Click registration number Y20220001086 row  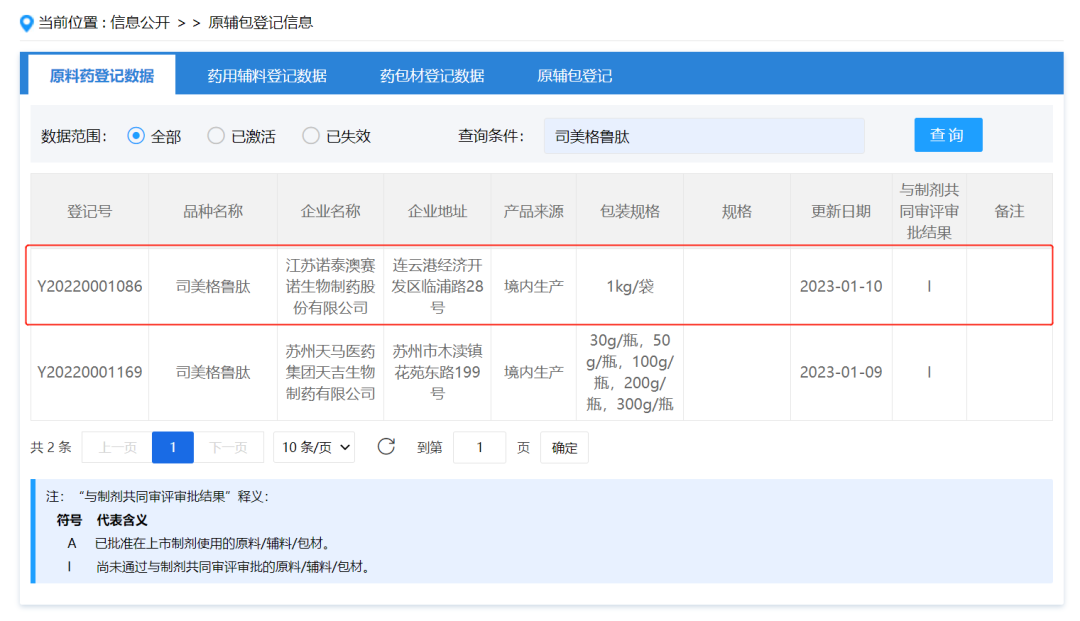90,286
